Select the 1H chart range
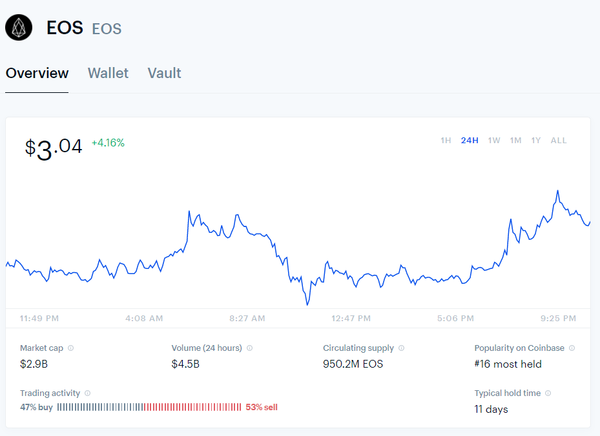 [446, 140]
